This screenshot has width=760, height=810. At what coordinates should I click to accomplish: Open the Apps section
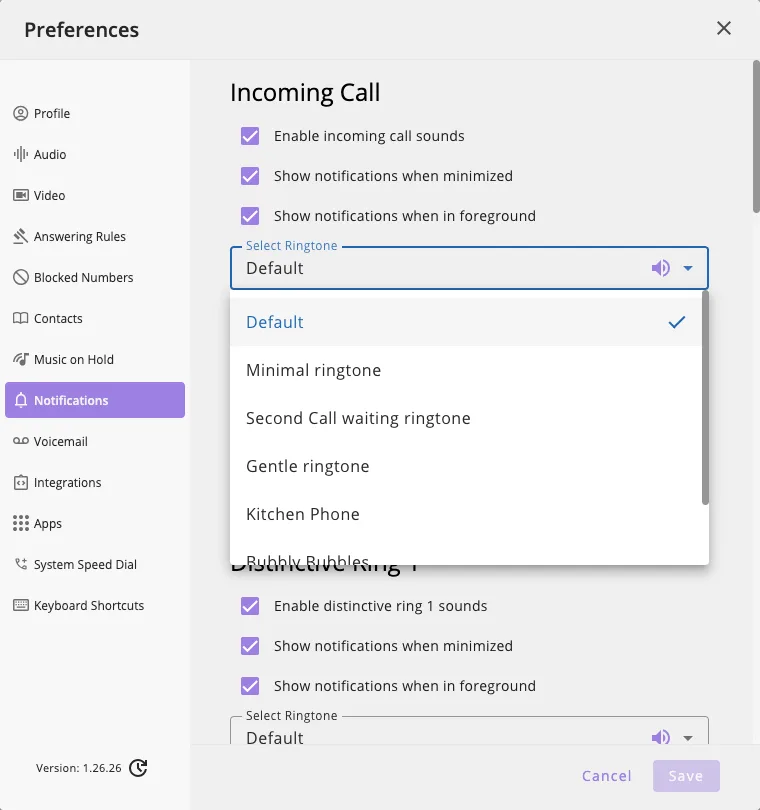(95, 523)
